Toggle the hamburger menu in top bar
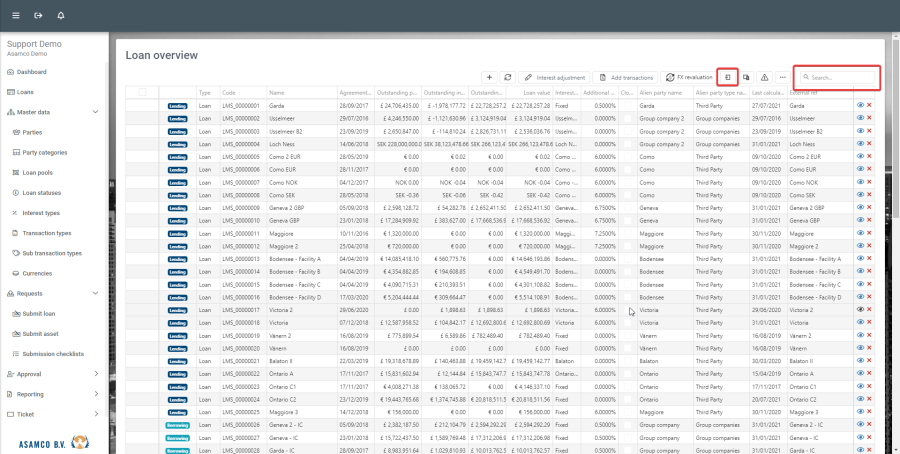The image size is (900, 454). pos(14,16)
